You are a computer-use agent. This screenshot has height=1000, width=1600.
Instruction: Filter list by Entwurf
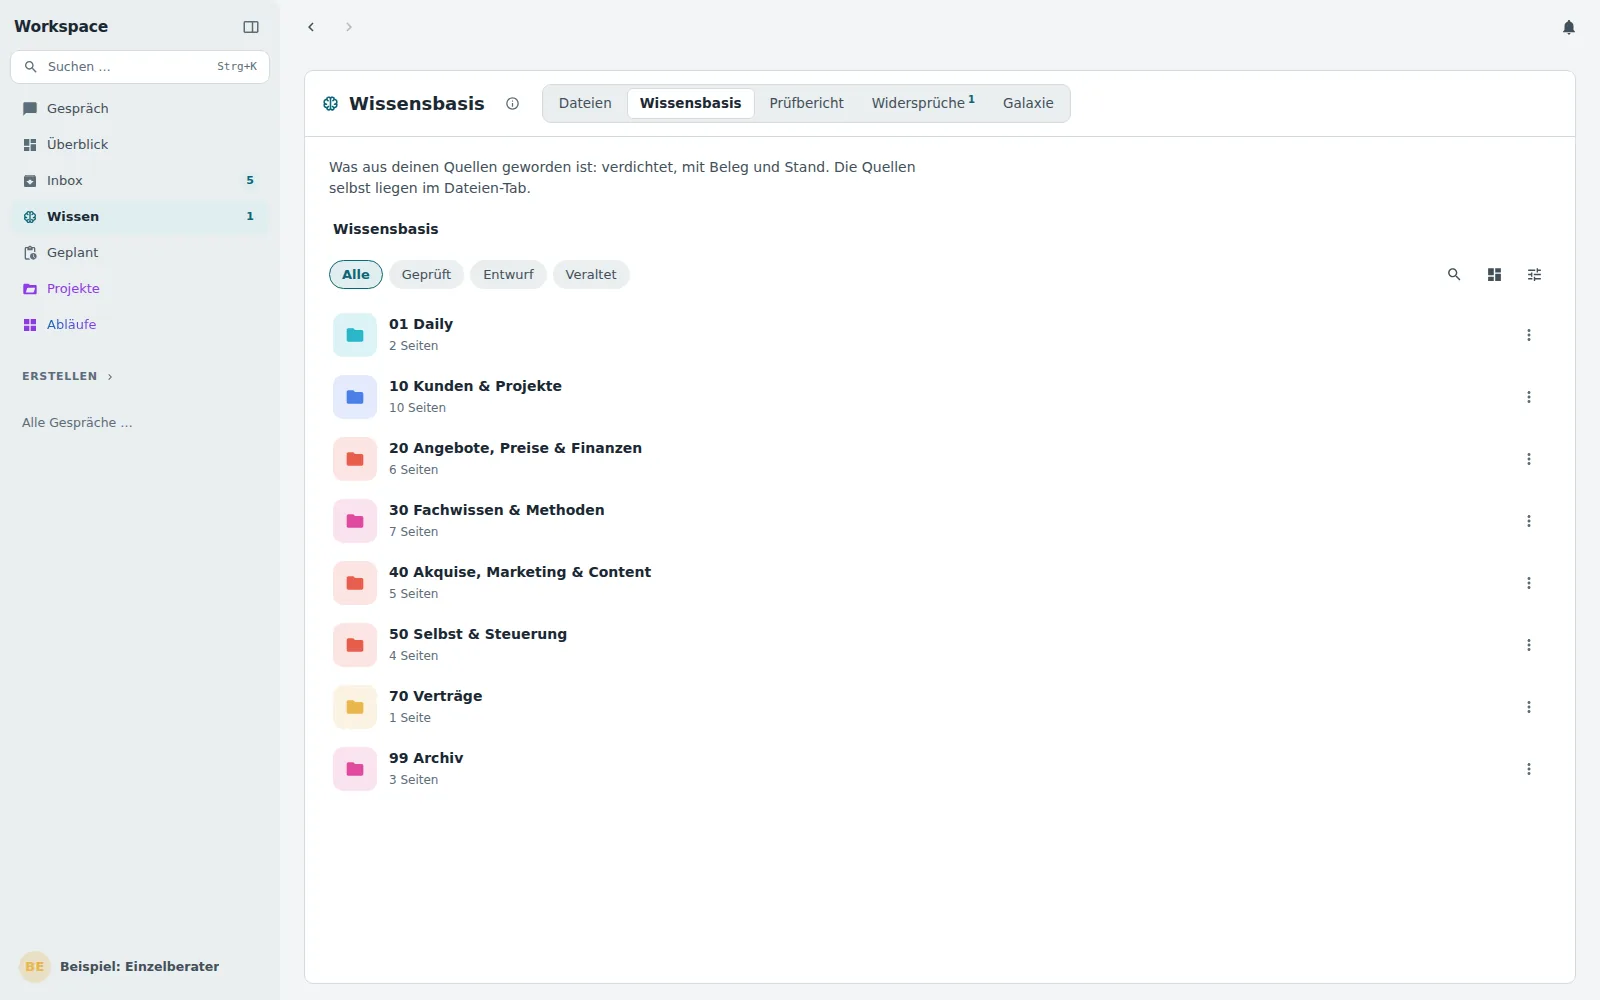coord(508,275)
